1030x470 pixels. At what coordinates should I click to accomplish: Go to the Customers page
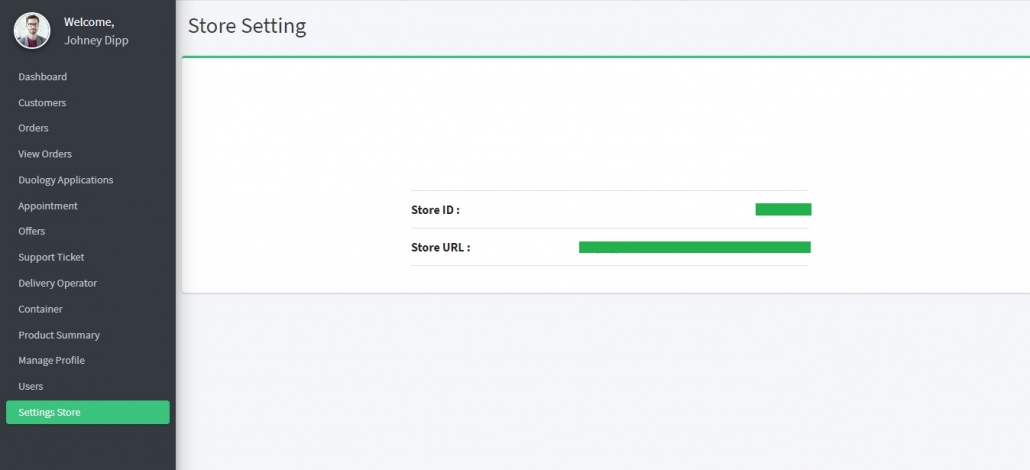coord(42,103)
